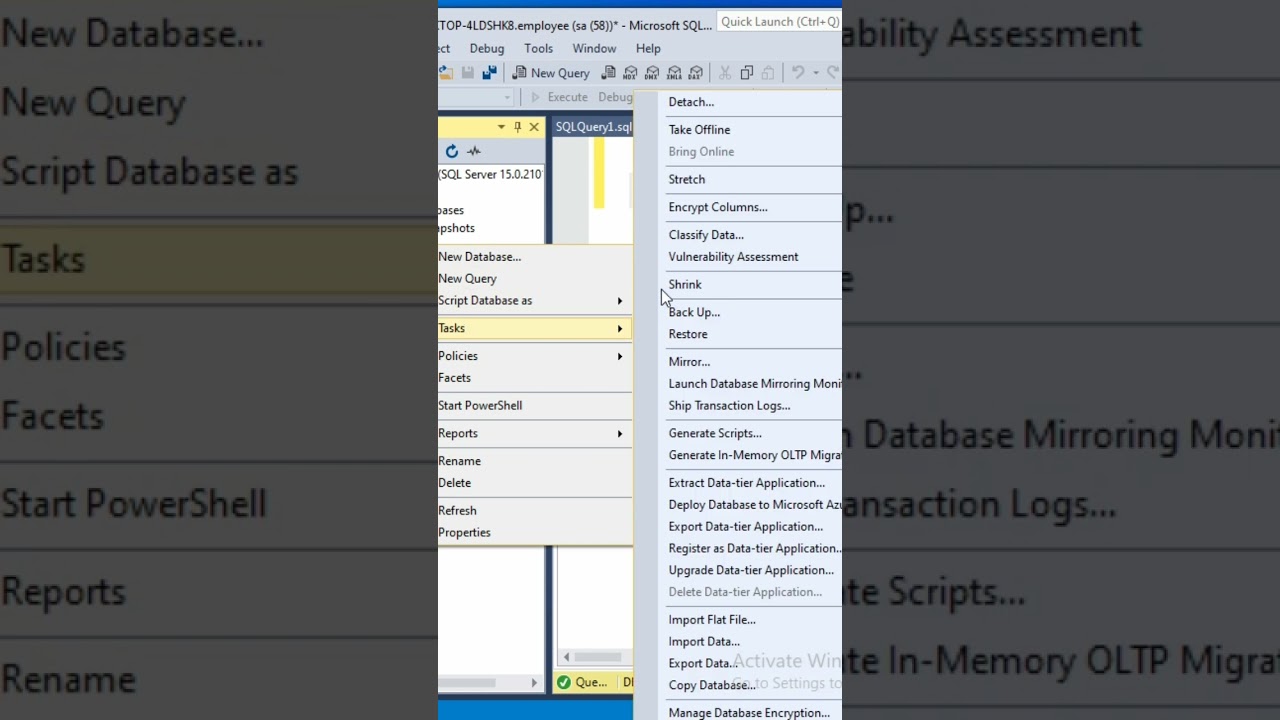This screenshot has height=720, width=1280.
Task: Select Export Data-tier Application...
Action: [738, 527]
